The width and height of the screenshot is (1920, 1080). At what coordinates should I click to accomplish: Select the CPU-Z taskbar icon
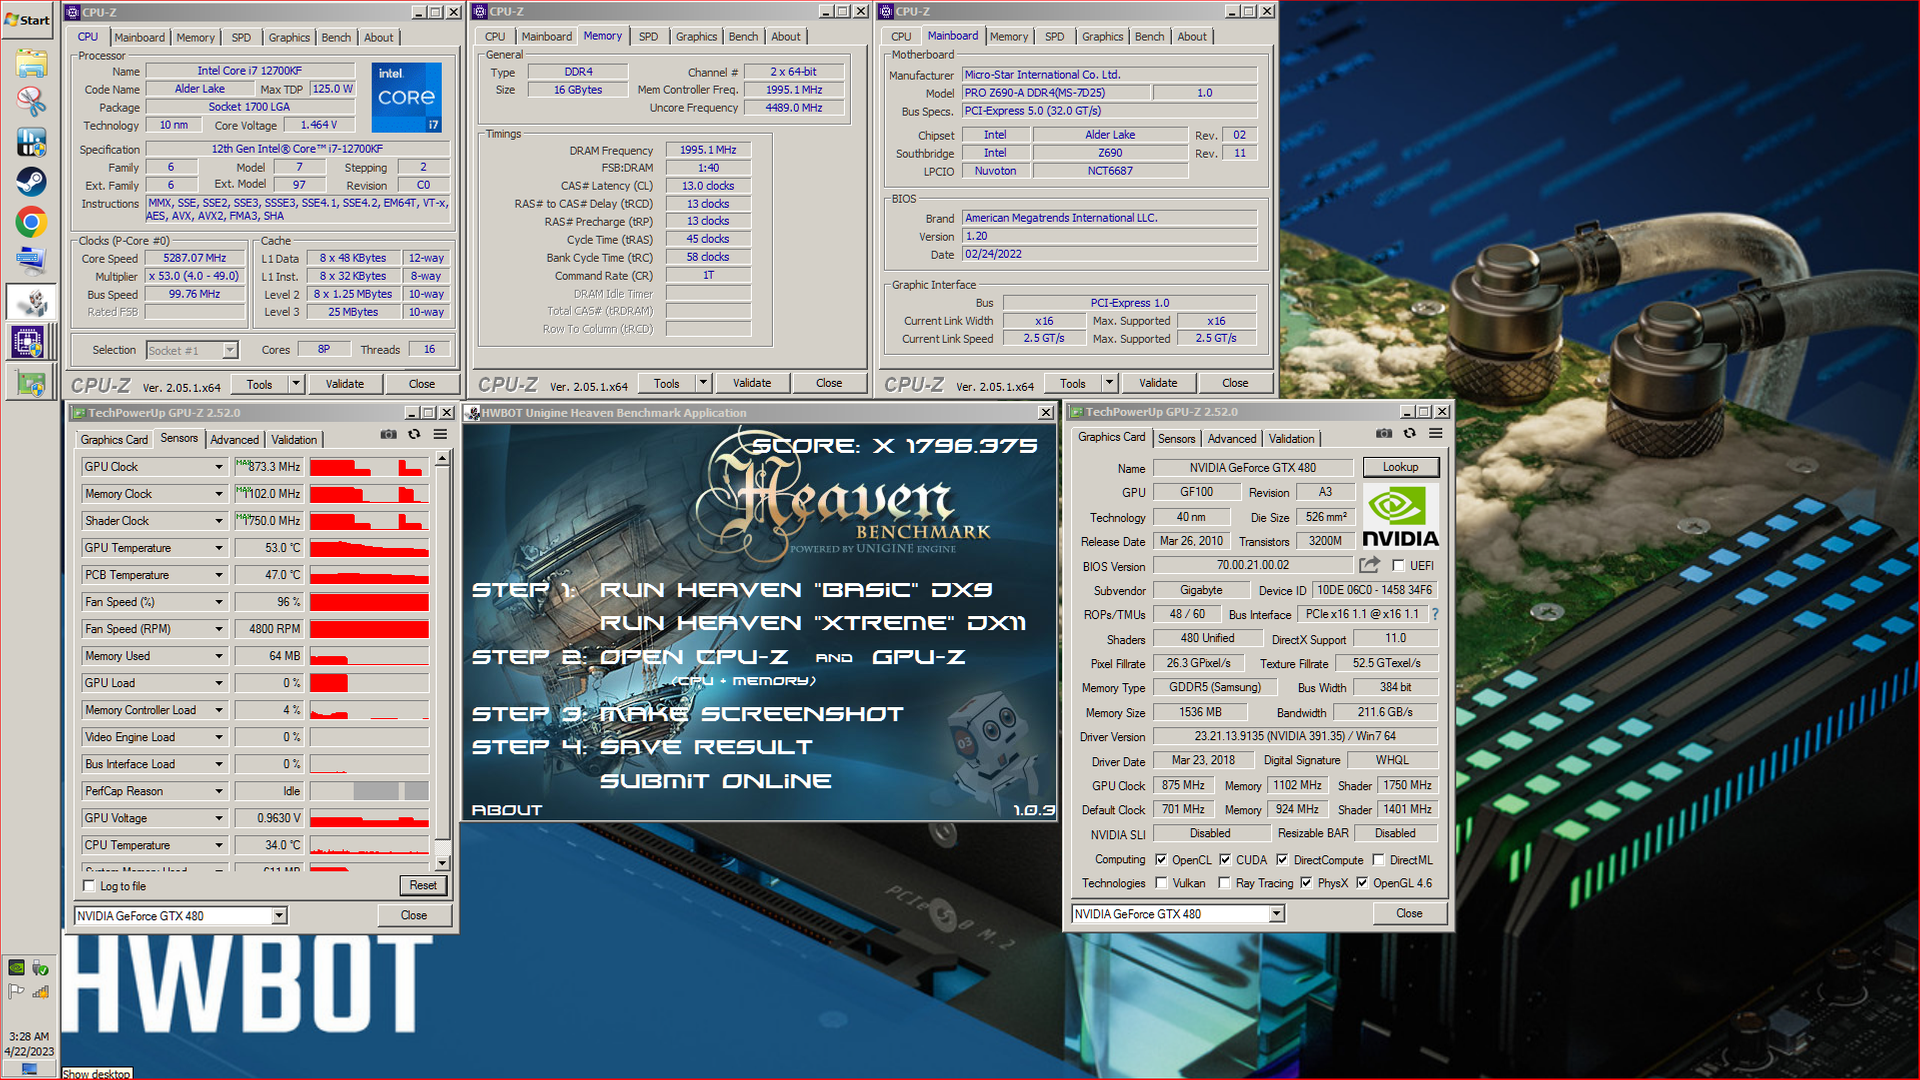(x=28, y=342)
